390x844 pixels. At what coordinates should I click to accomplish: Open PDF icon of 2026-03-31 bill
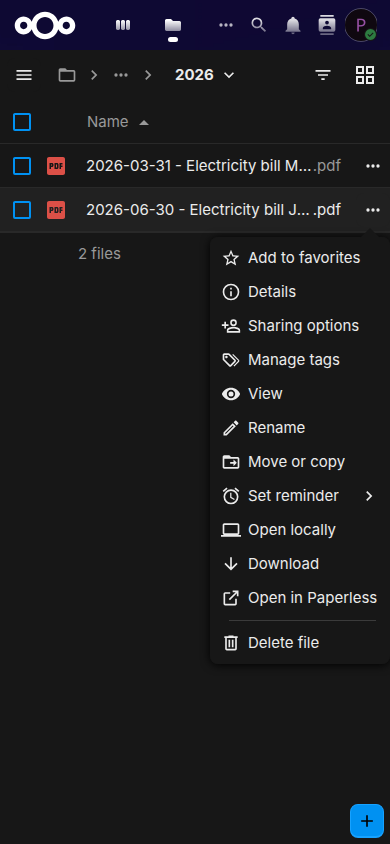tap(56, 166)
